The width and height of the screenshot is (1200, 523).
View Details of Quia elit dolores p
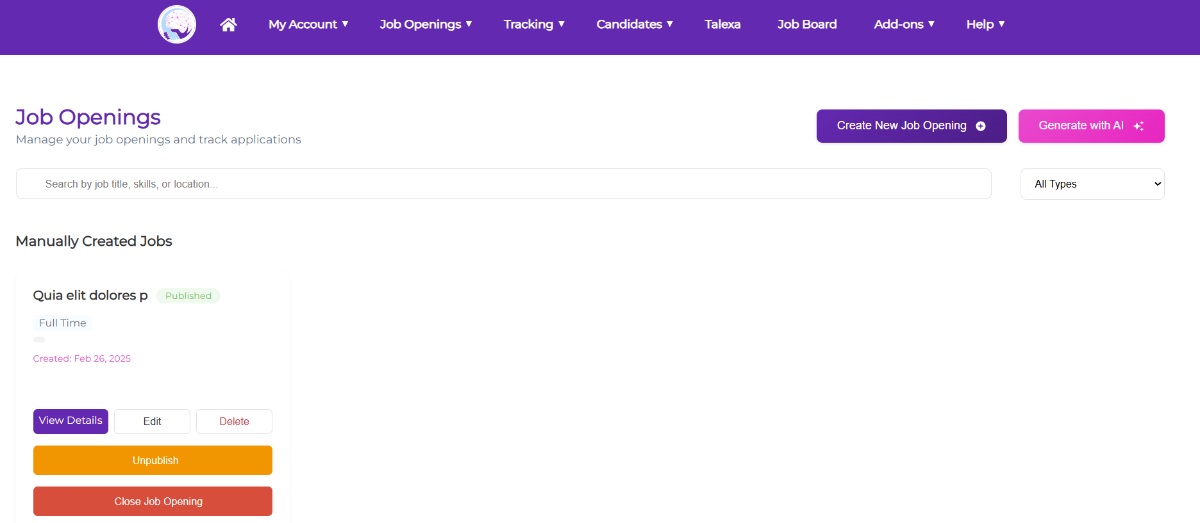(70, 421)
